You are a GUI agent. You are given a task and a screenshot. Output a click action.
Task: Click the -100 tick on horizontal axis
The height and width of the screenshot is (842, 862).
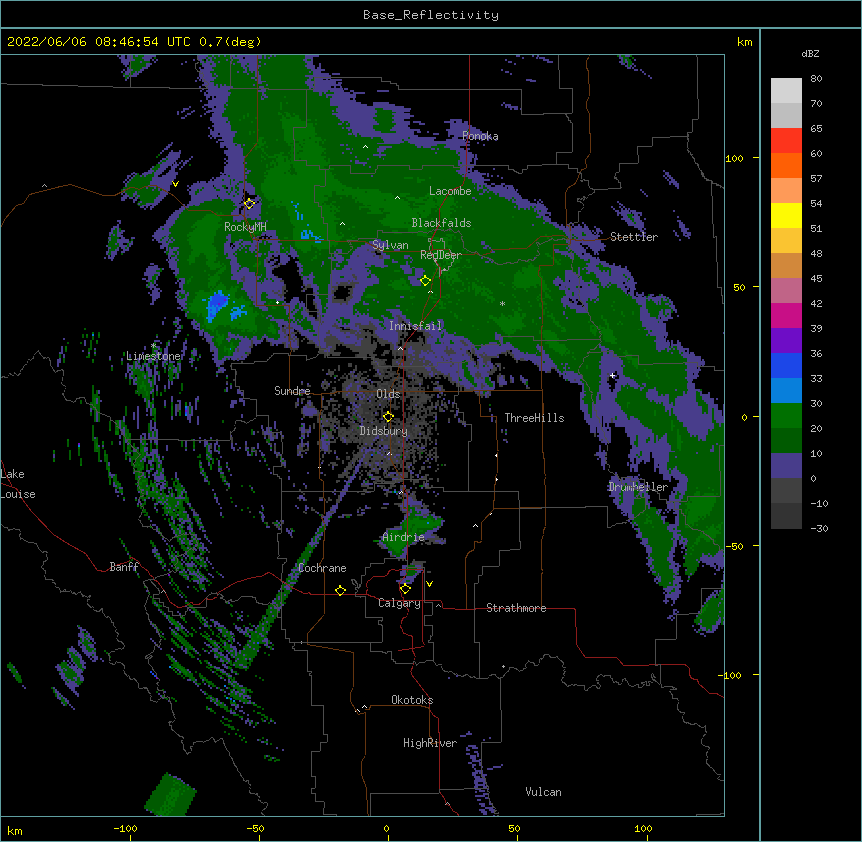click(x=125, y=828)
